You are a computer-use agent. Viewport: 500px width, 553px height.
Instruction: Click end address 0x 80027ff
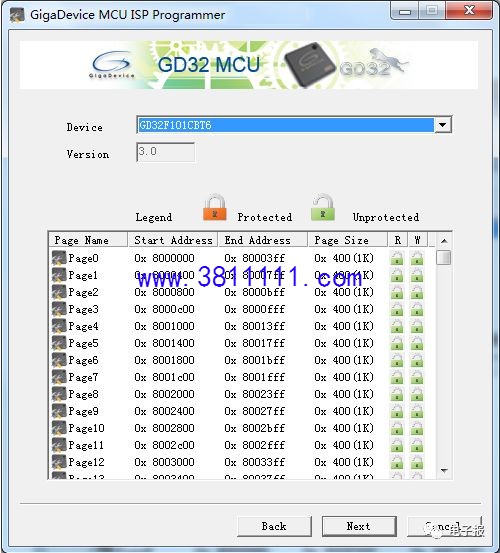[x=255, y=411]
